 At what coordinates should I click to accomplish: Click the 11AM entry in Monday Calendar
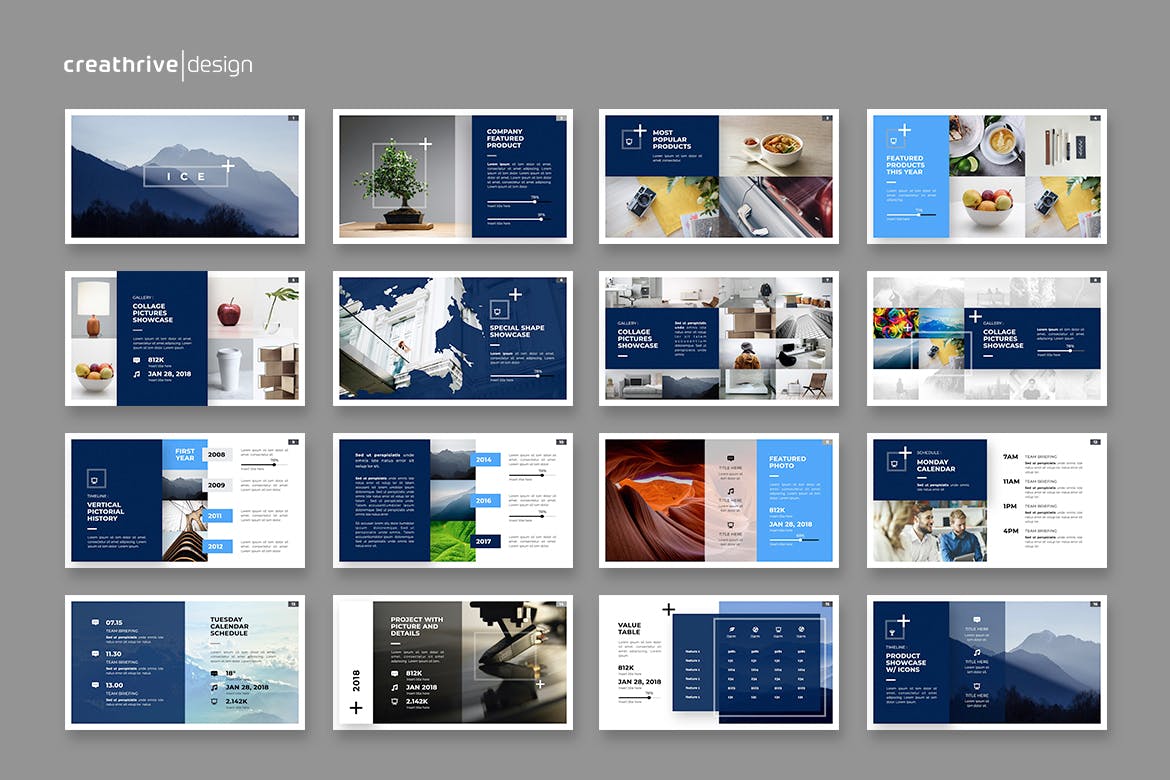point(1011,482)
